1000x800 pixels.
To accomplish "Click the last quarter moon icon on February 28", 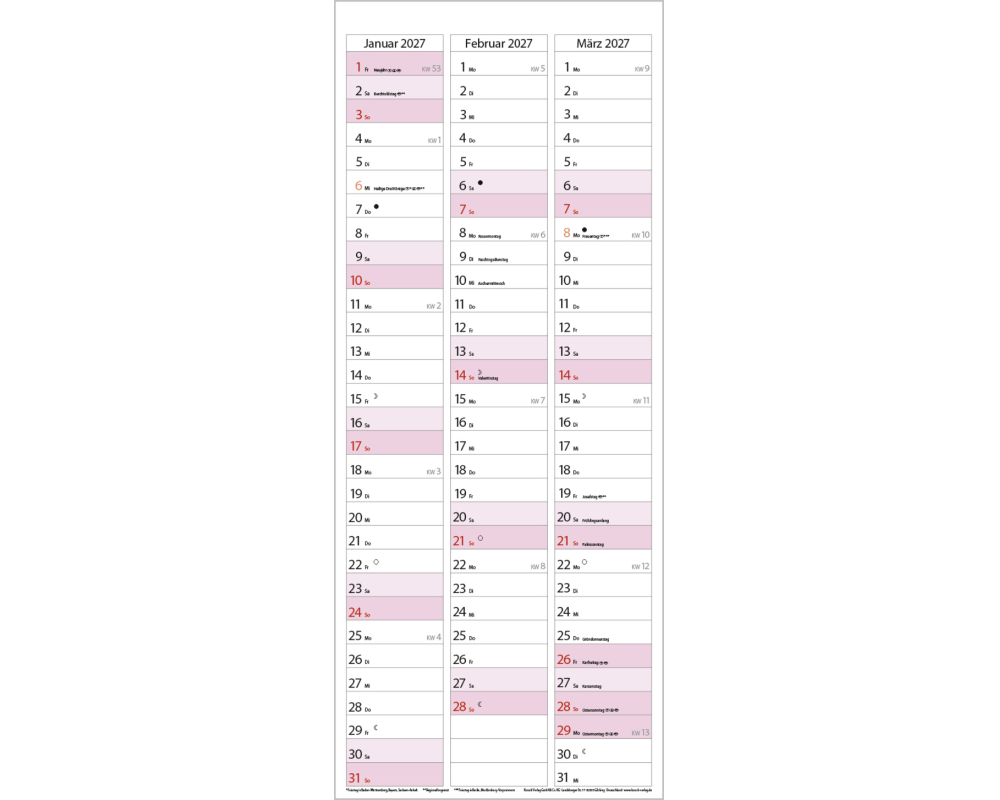I will pyautogui.click(x=481, y=704).
